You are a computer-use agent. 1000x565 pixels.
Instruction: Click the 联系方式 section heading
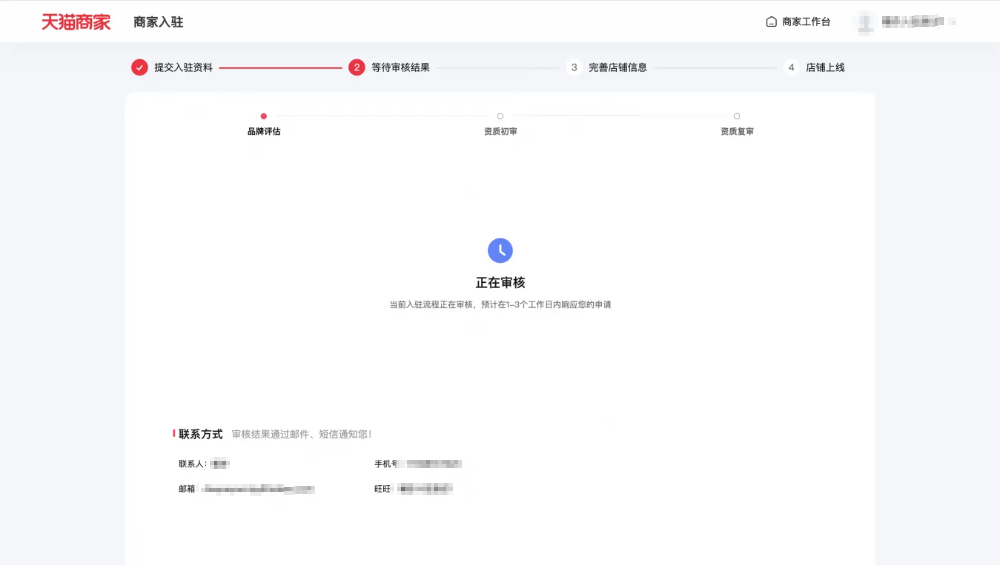coord(200,434)
